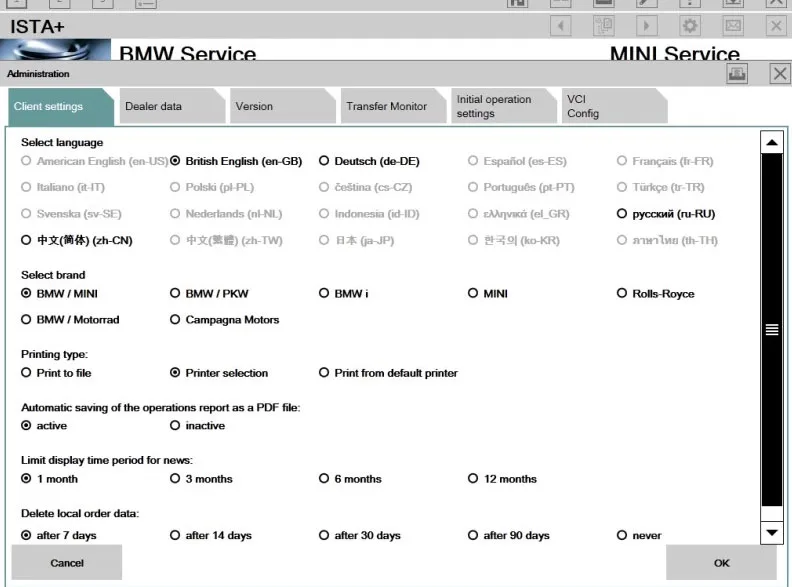Go to the Initial operation settings tab
This screenshot has width=792, height=587.
coord(504,106)
